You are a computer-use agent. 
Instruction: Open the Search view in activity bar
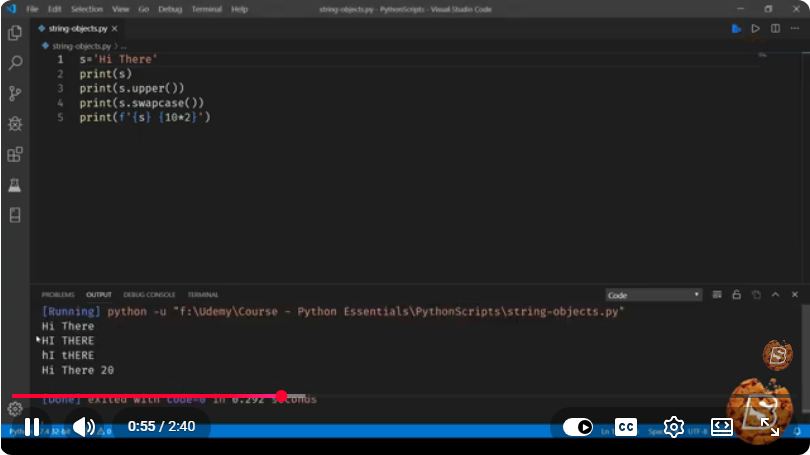pyautogui.click(x=15, y=63)
